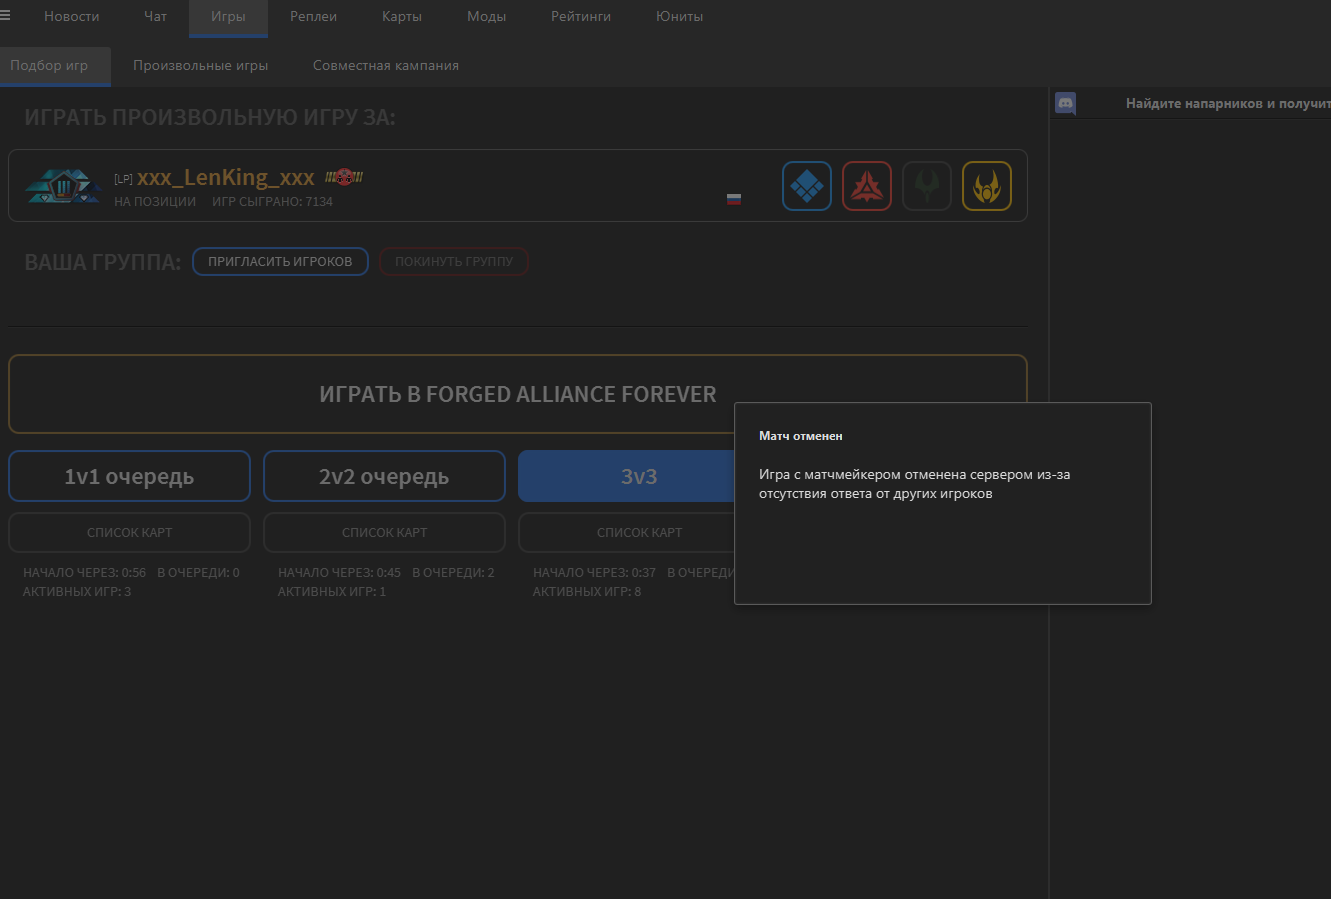
Task: Click Начало через: 0:45 text
Action: click(340, 573)
